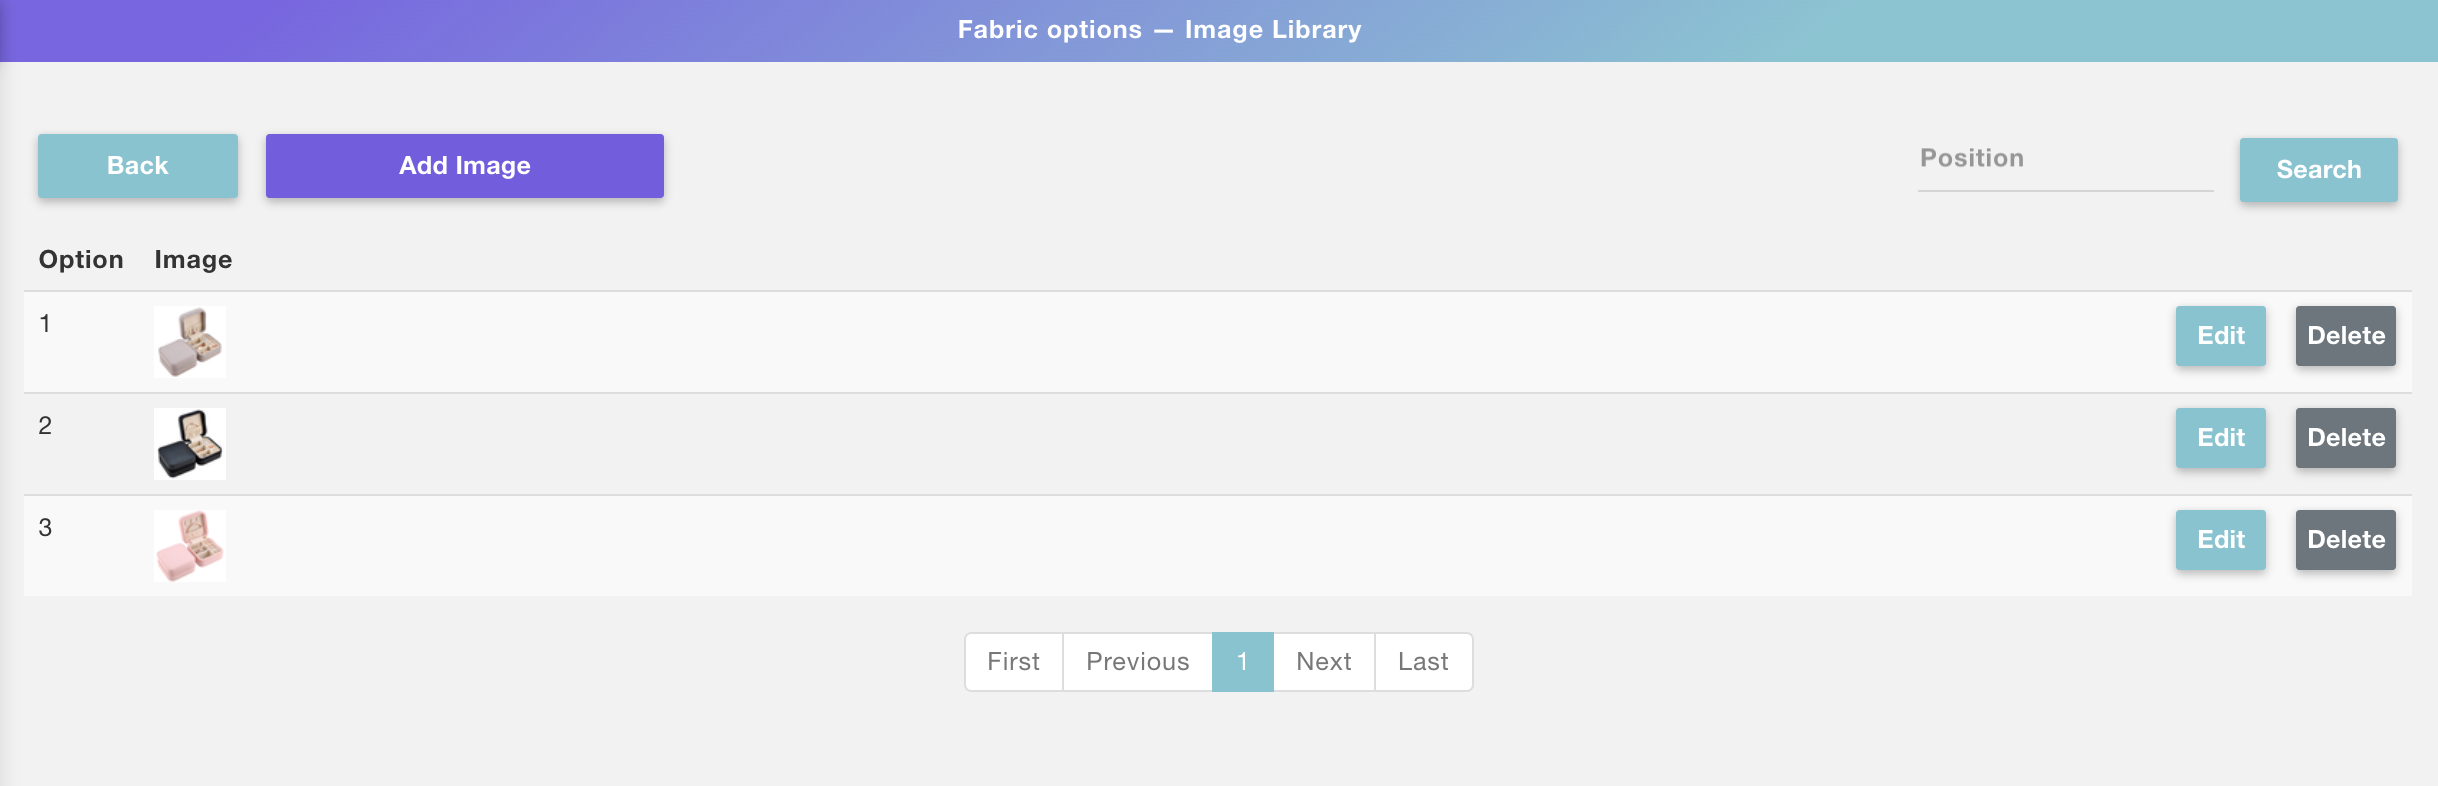
Task: Select page 1 in pagination
Action: tap(1242, 662)
